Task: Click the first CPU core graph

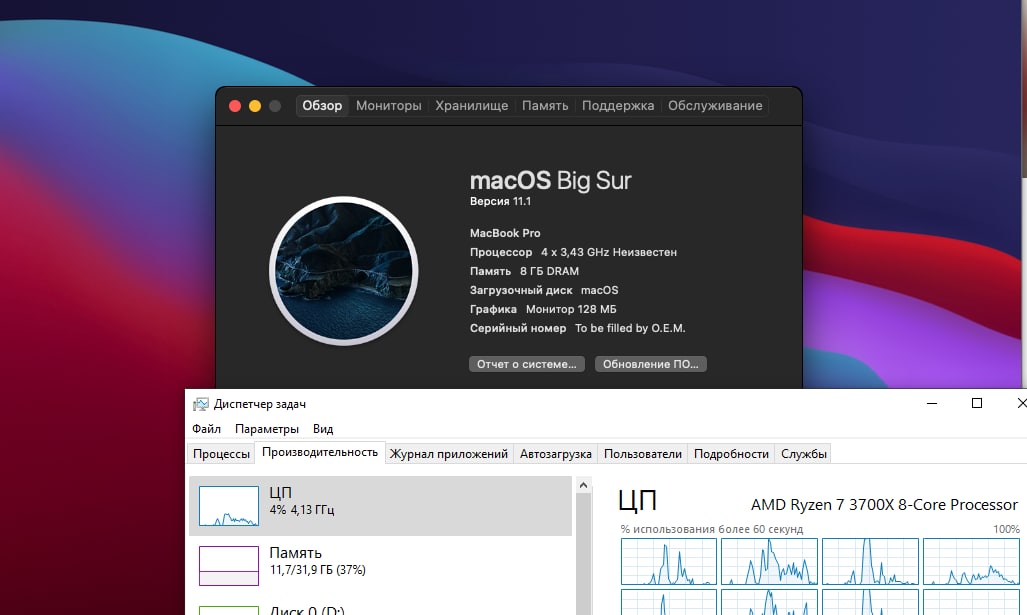Action: click(669, 561)
